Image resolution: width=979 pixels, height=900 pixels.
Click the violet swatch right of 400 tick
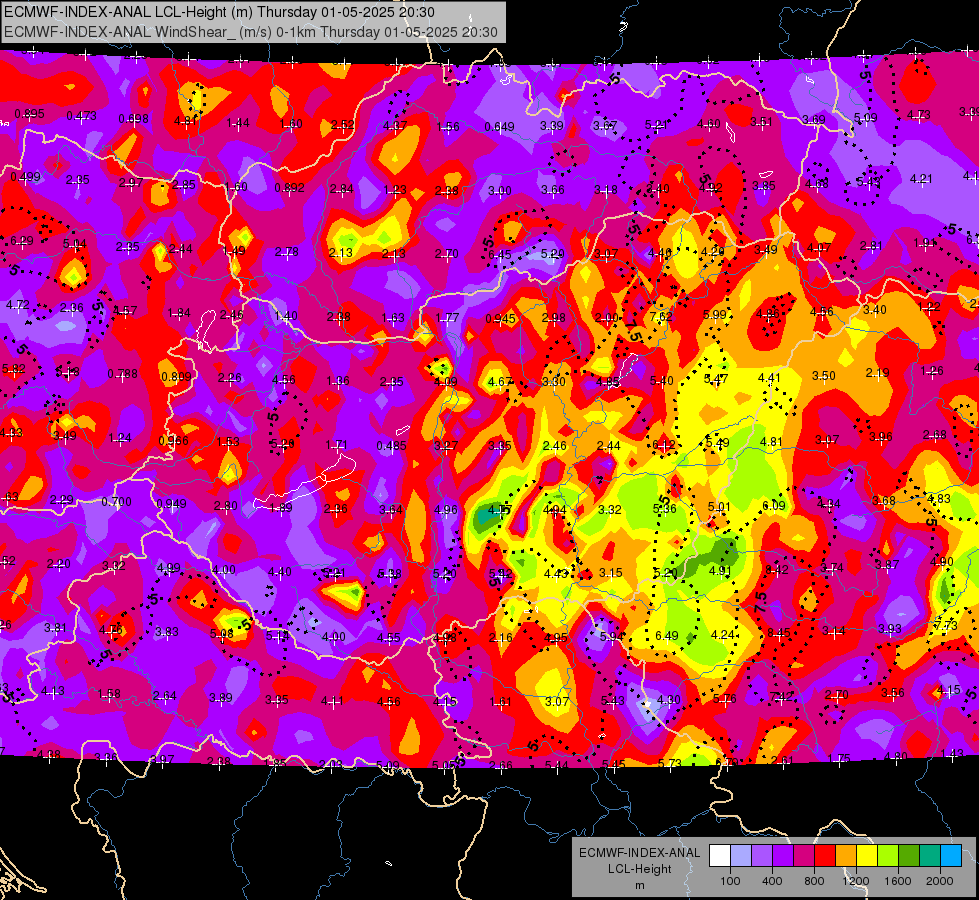783,855
